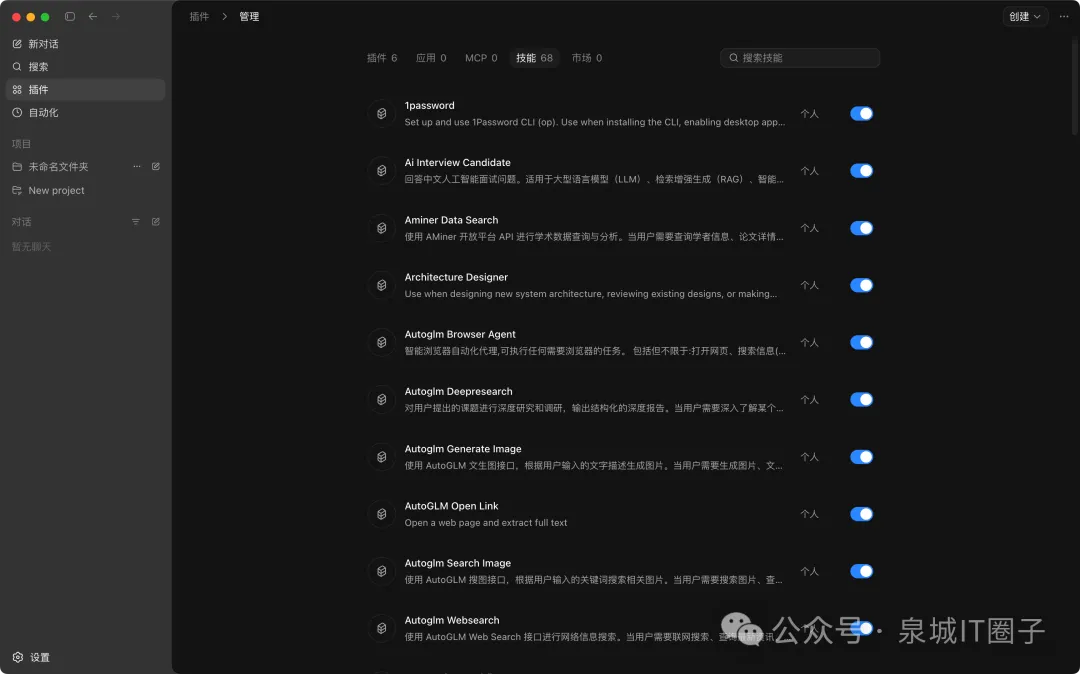
Task: Click the 管理 breadcrumb text
Action: [x=249, y=17]
